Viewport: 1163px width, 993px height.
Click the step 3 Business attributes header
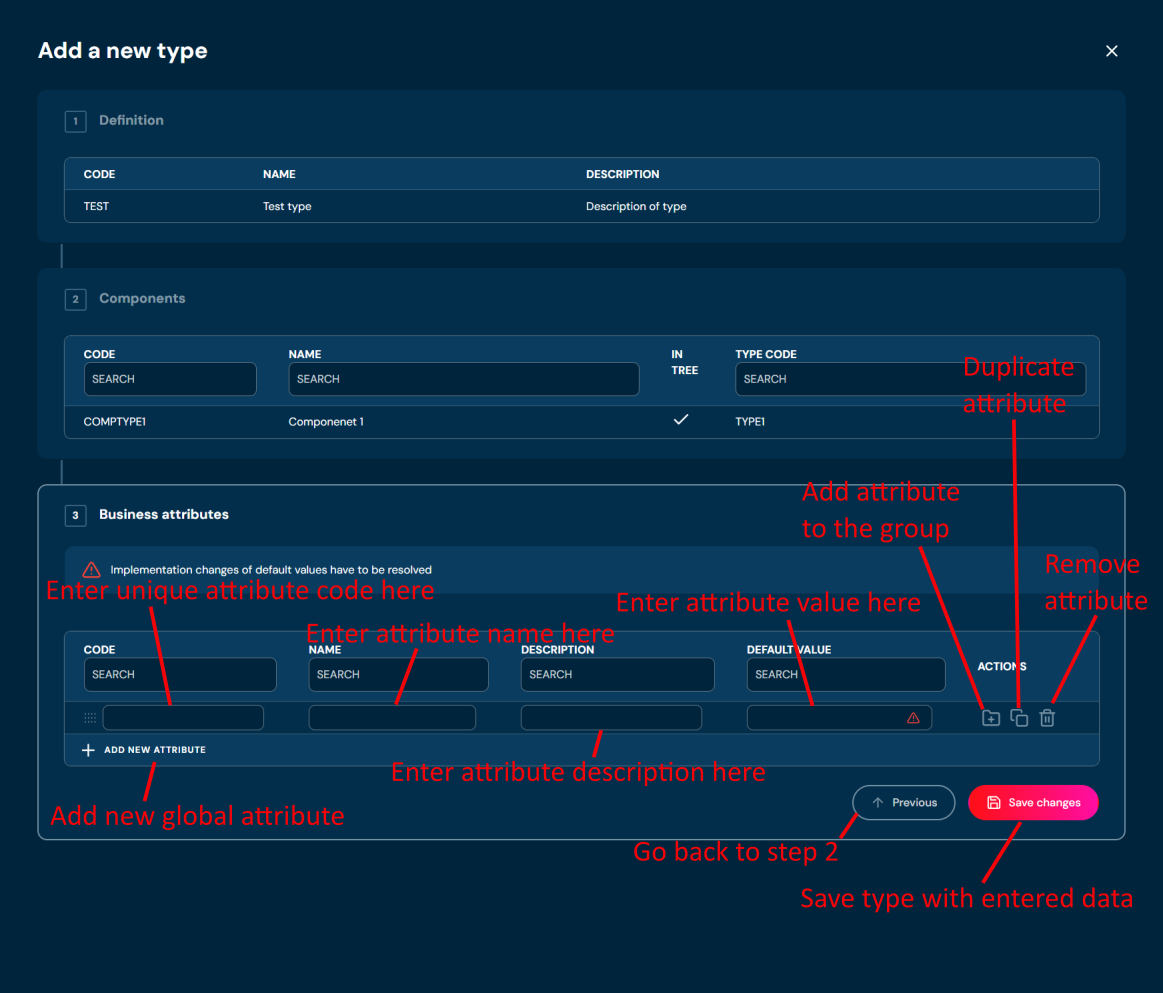163,515
